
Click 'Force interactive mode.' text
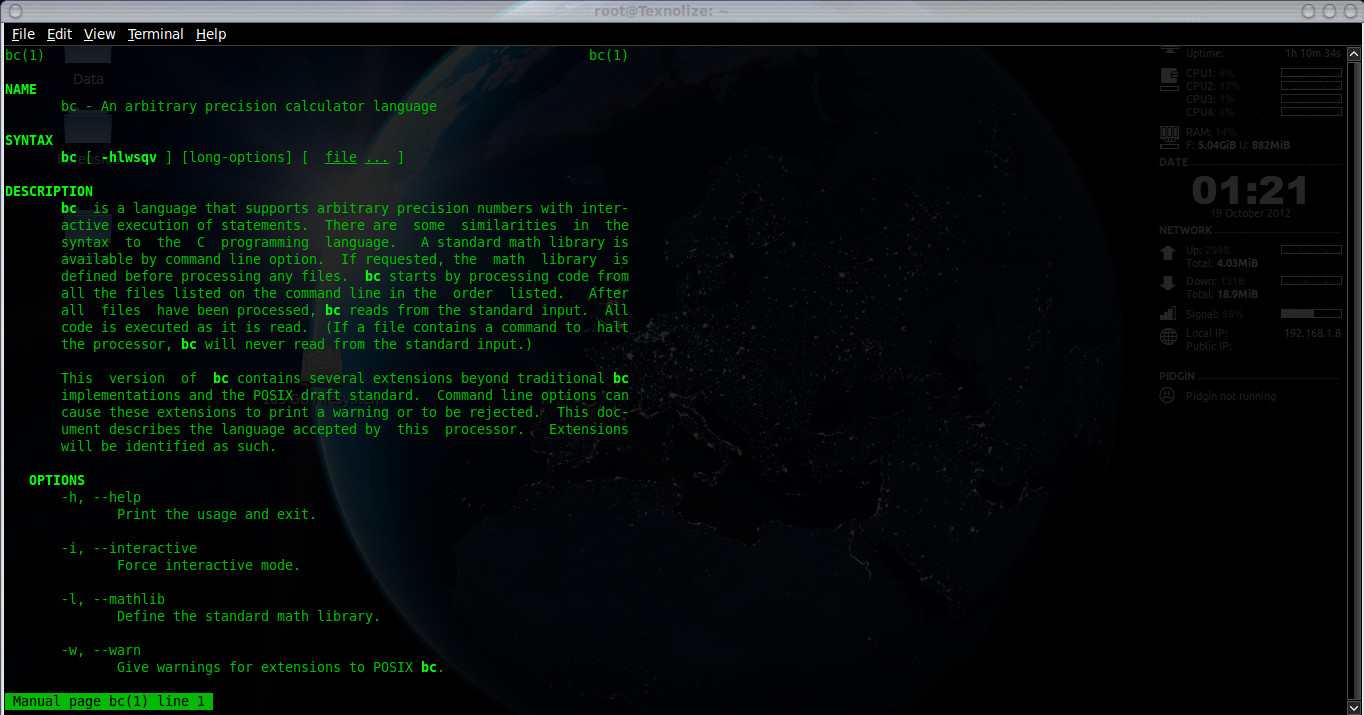[x=209, y=566]
